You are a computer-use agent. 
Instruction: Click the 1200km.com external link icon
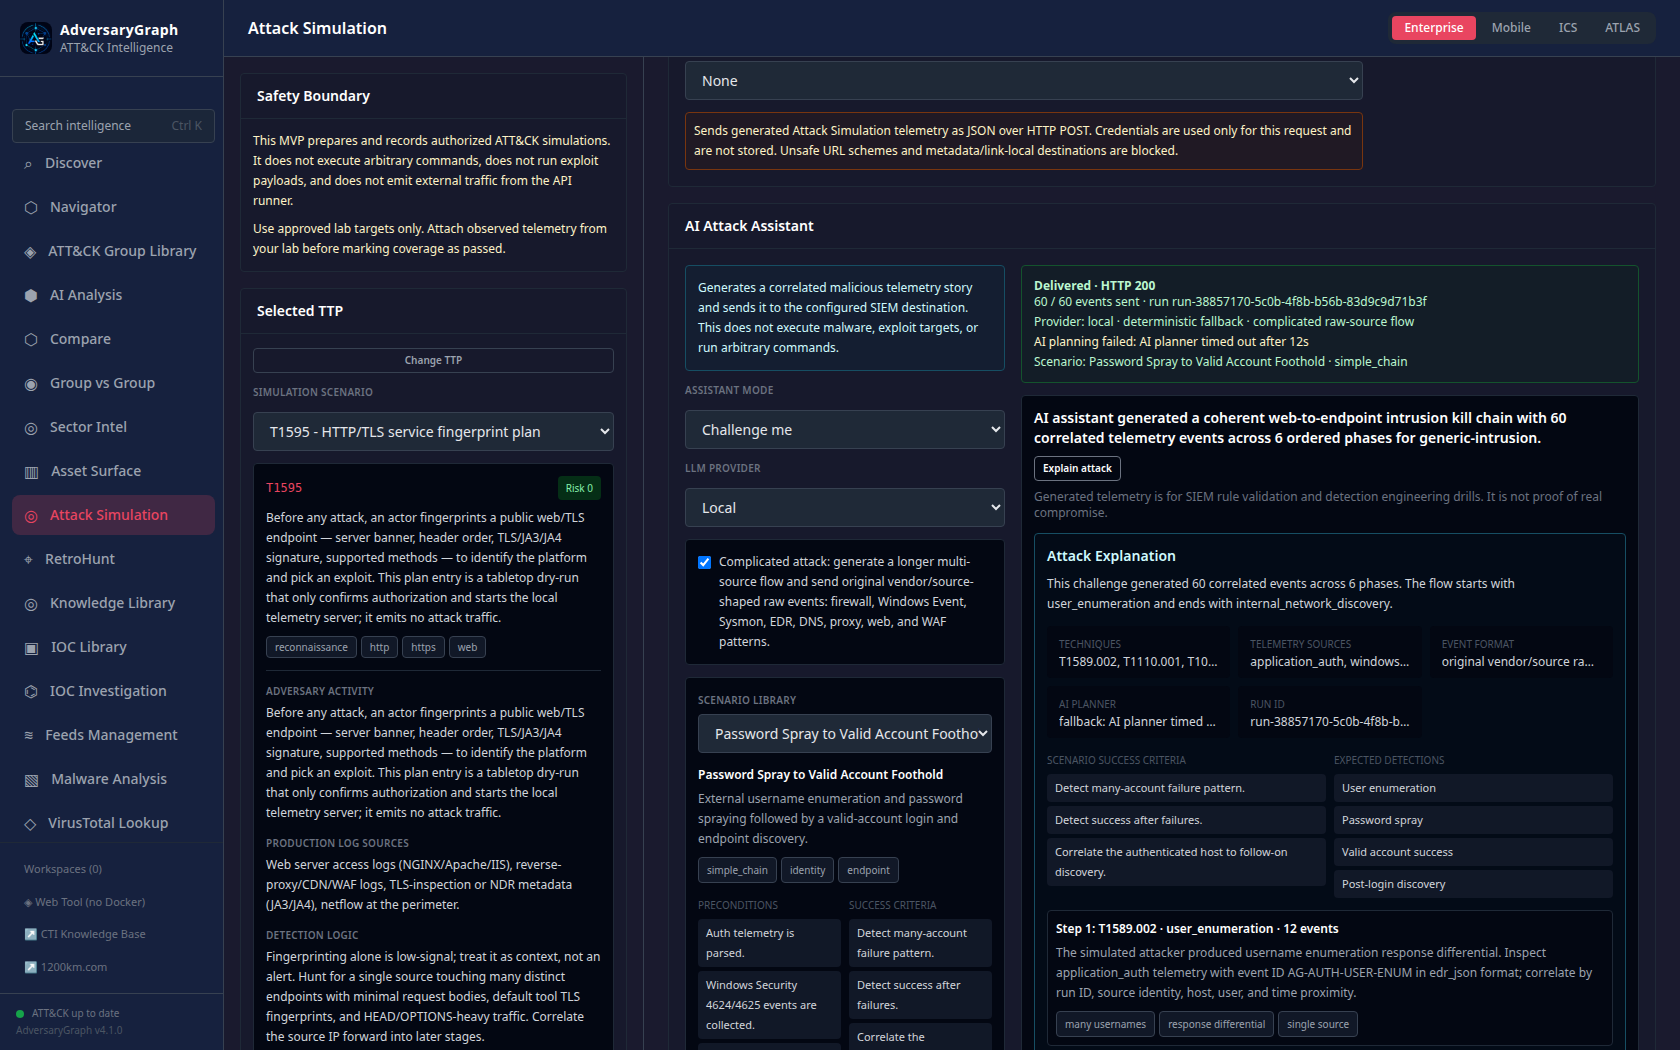tap(30, 967)
